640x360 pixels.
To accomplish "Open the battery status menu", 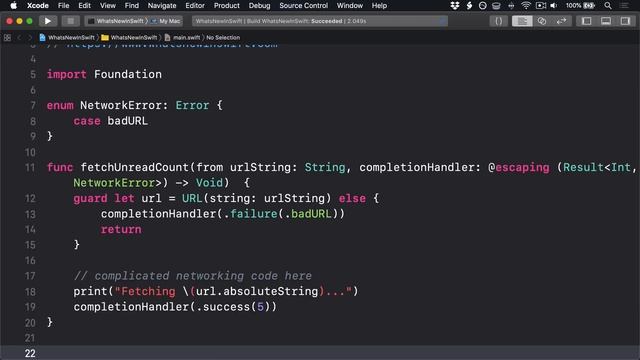I will pyautogui.click(x=580, y=5).
